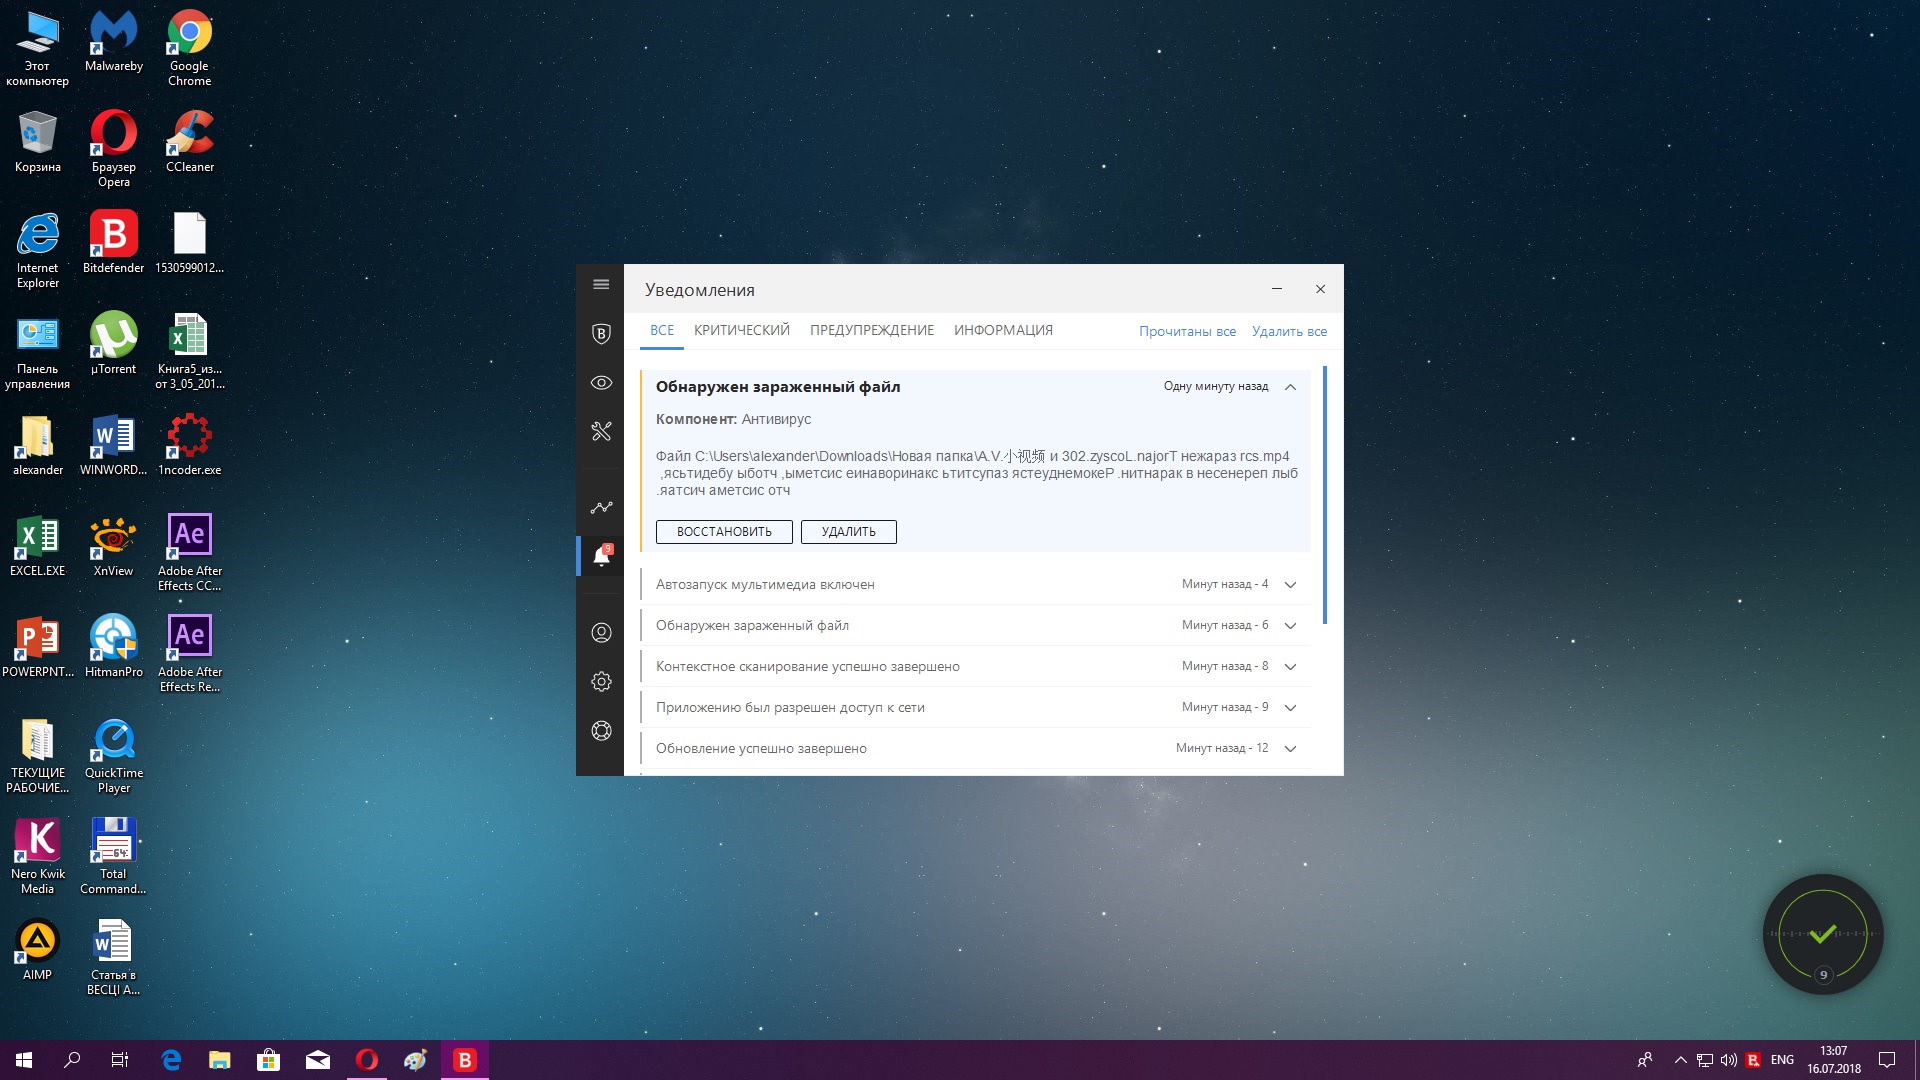Expand the Контекстное сканирование успешно завершено notification
1920x1080 pixels.
pyautogui.click(x=1290, y=667)
